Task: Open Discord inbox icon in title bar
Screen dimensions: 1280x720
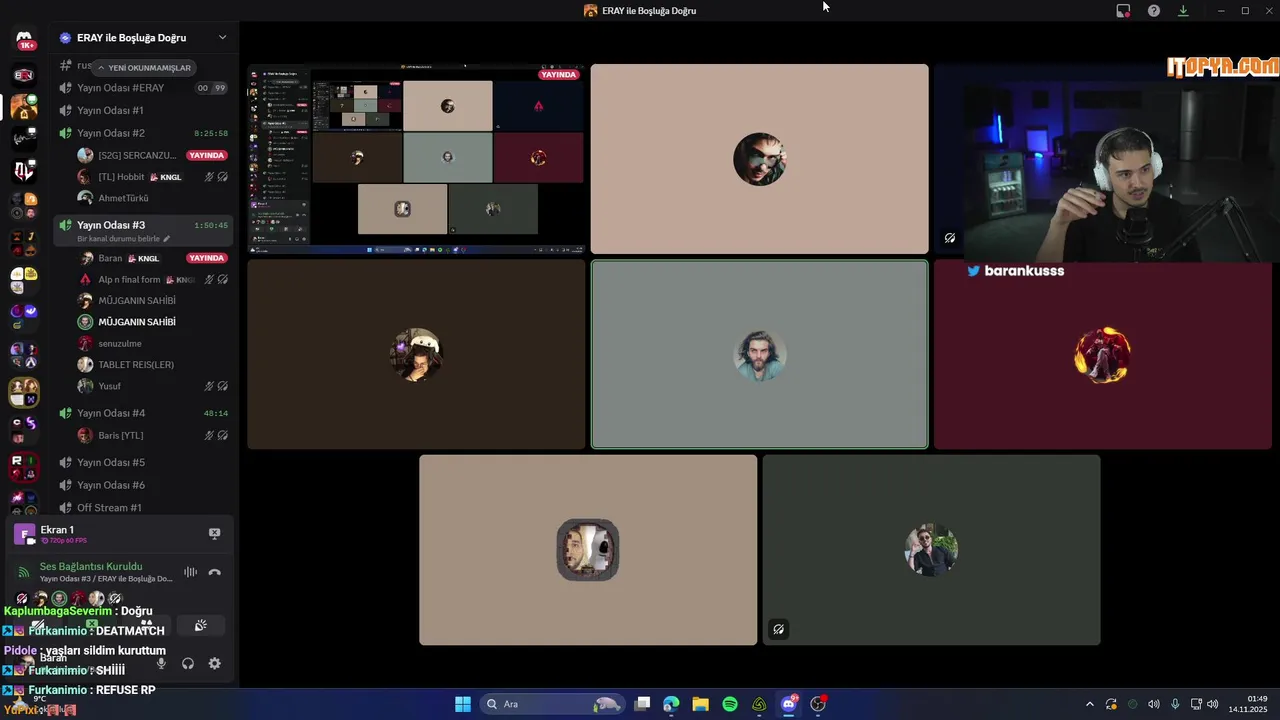Action: click(1123, 11)
